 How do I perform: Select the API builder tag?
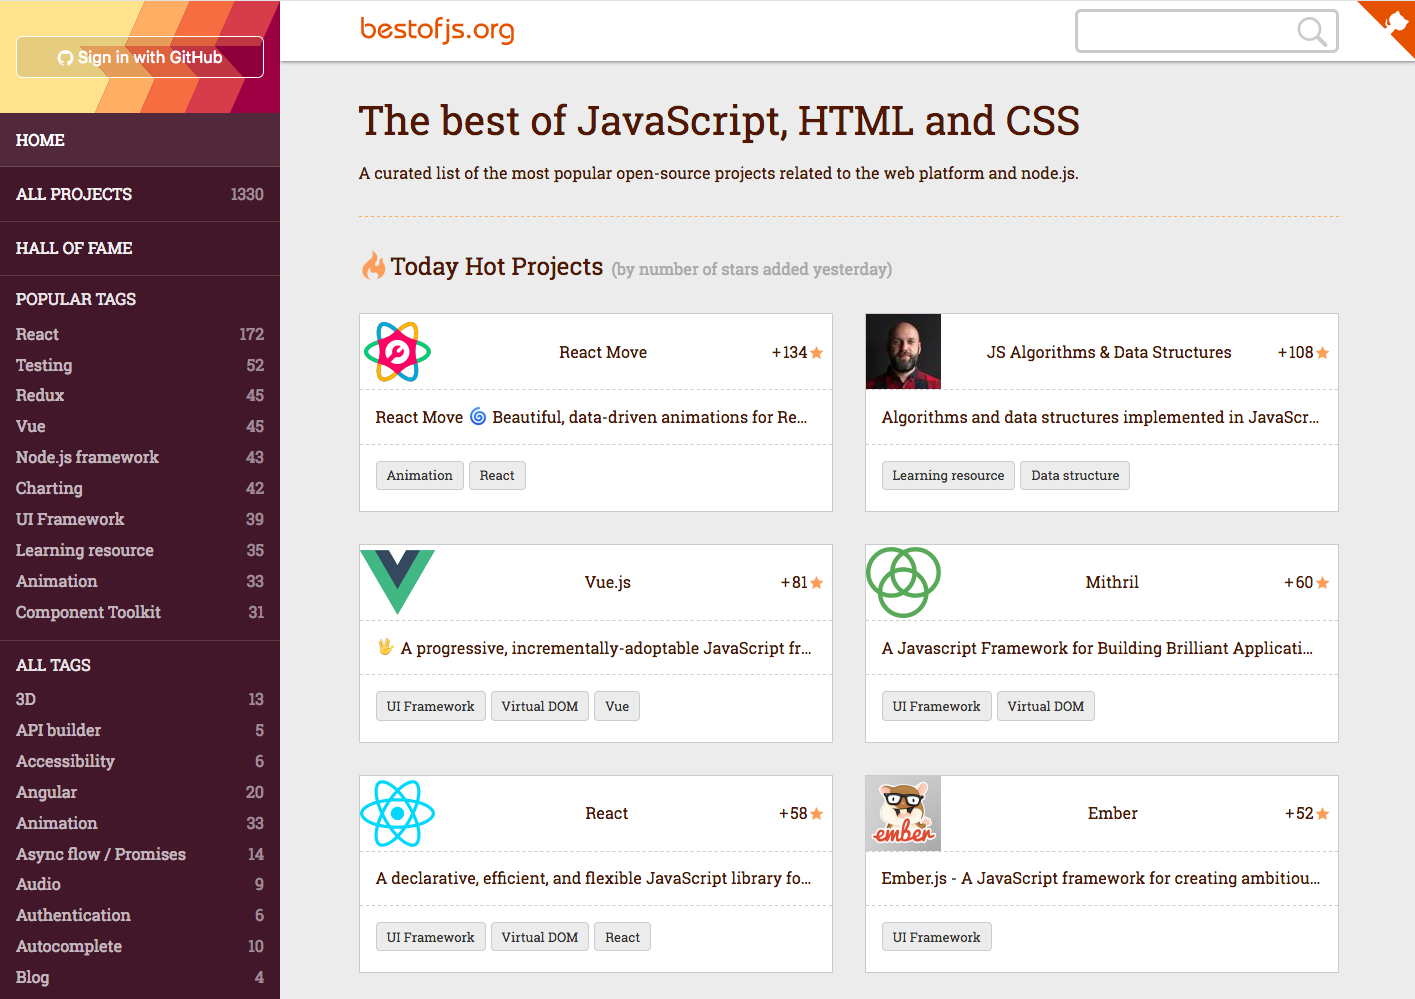pos(140,730)
